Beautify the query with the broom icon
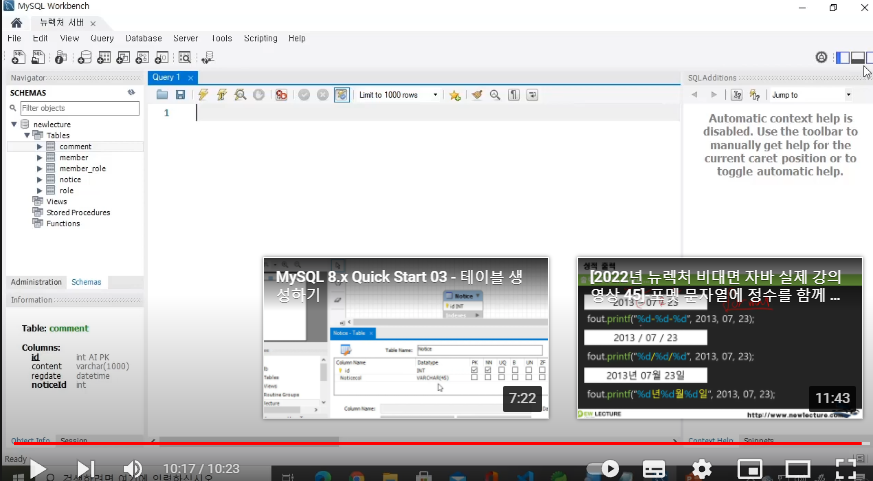Screen dimensions: 873x481 477,95
